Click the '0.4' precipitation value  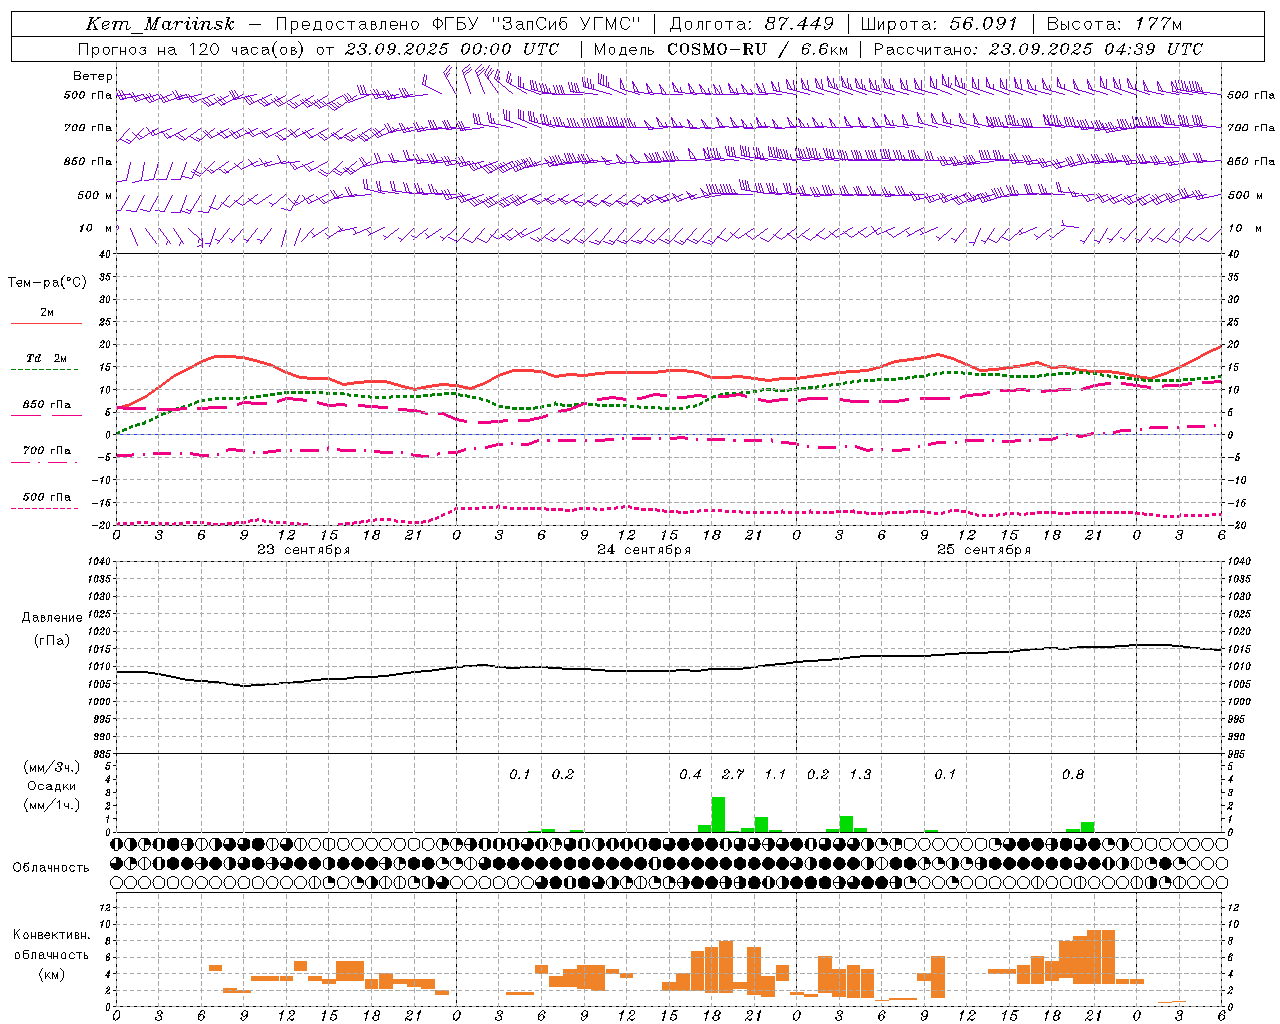tap(690, 774)
